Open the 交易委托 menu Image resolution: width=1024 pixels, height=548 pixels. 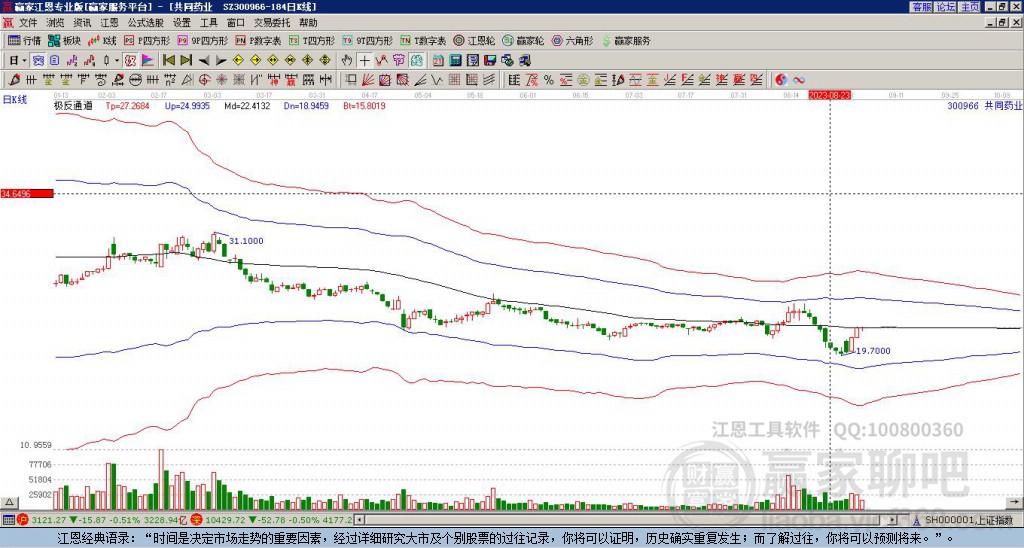[x=272, y=23]
